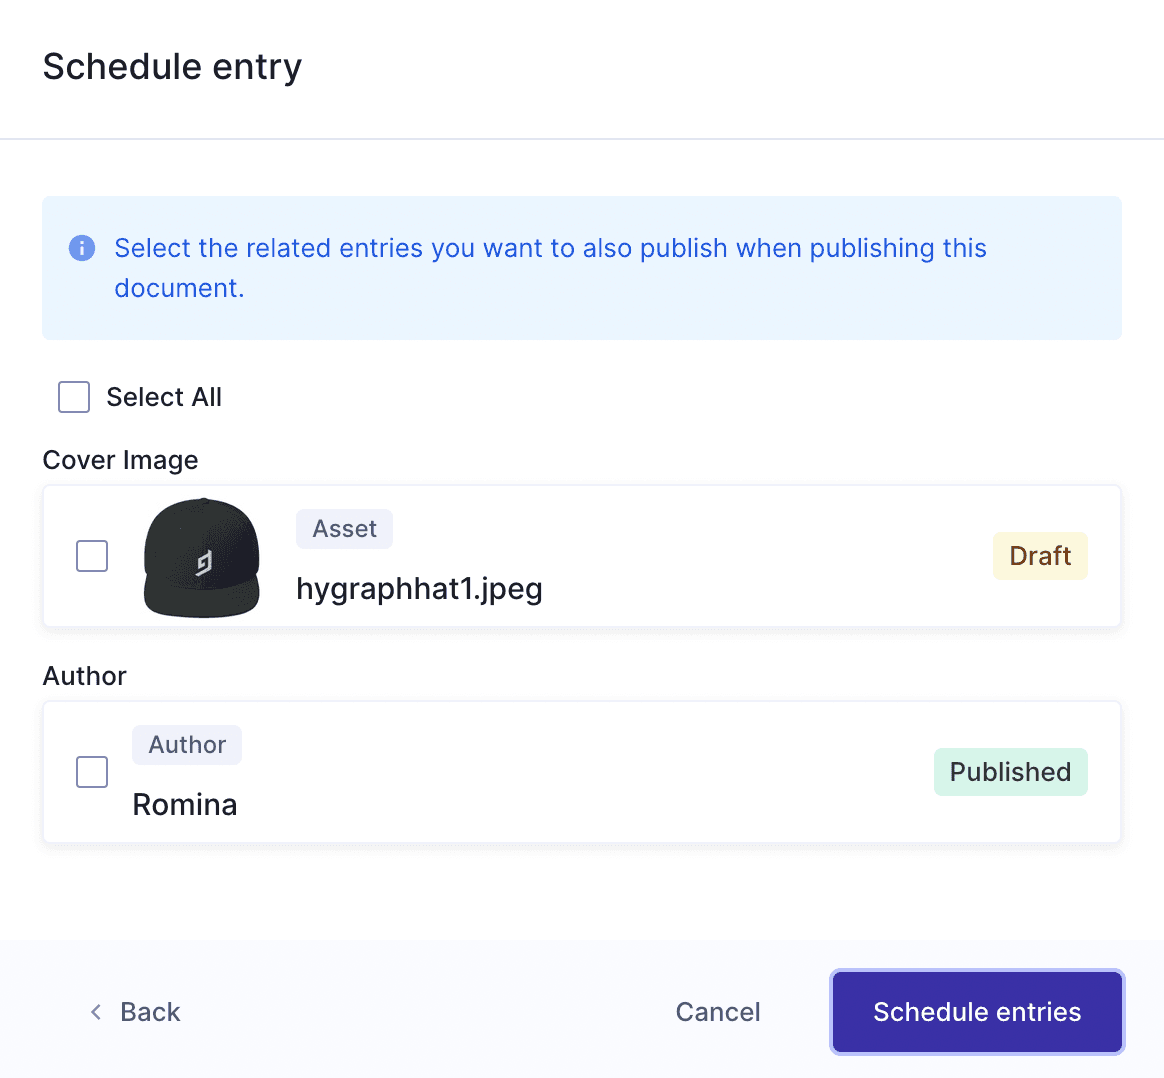Screen dimensions: 1164x1078
Task: Click the back chevron arrow icon
Action: click(x=95, y=1012)
